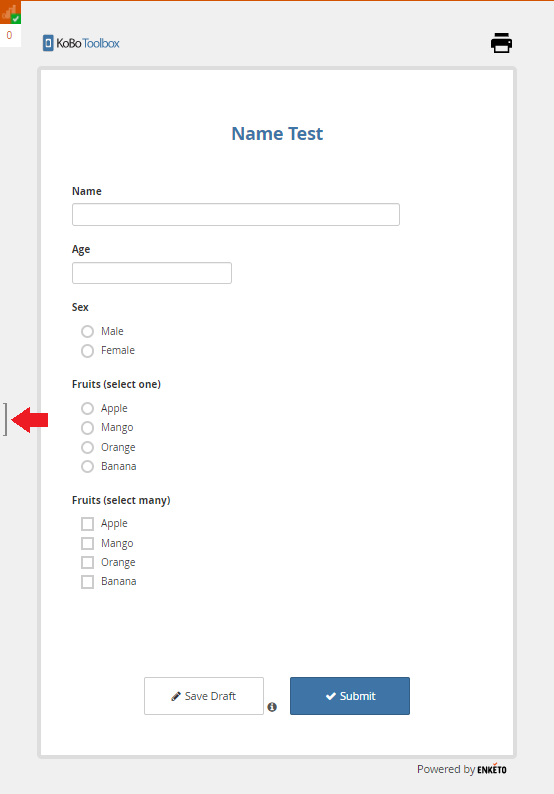The width and height of the screenshot is (554, 794).
Task: Click the Submit button
Action: click(350, 696)
